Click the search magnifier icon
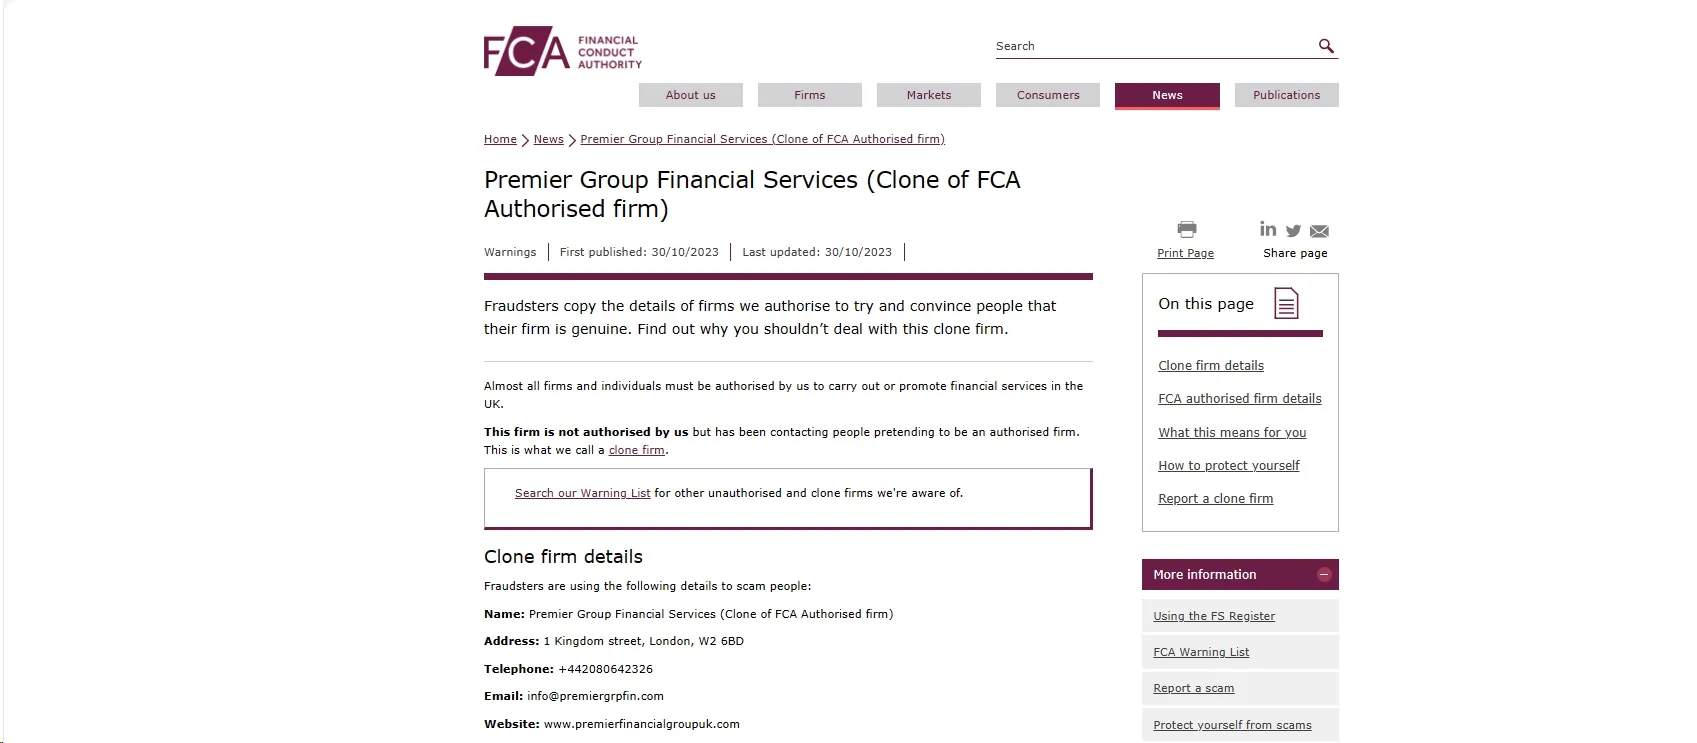Image resolution: width=1697 pixels, height=743 pixels. click(1326, 46)
